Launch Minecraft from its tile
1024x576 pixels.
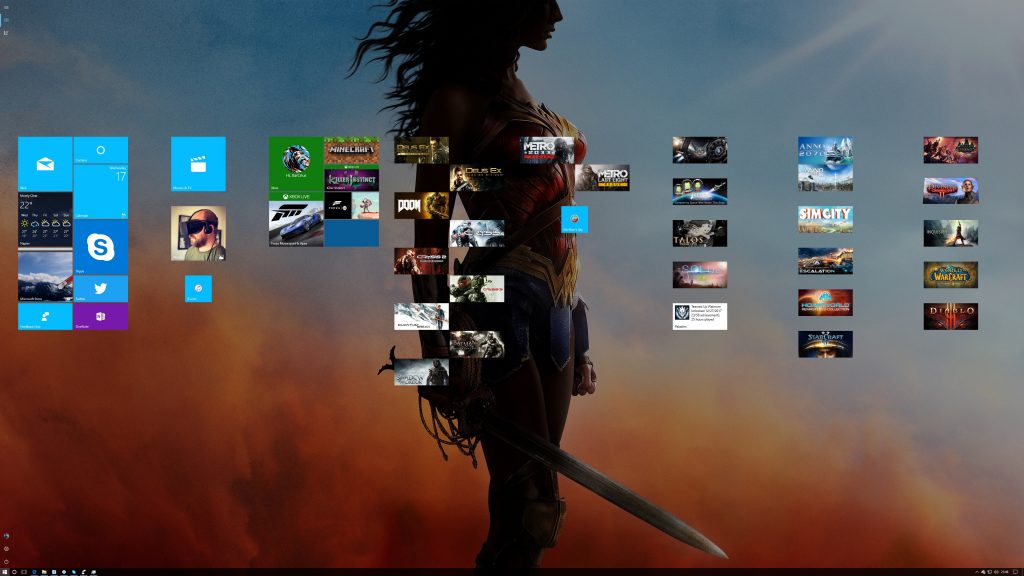(352, 150)
